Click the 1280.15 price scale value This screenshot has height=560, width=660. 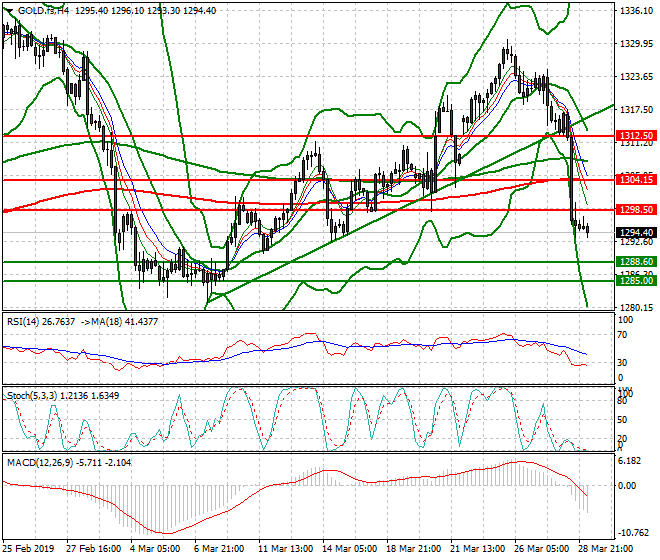[636, 308]
